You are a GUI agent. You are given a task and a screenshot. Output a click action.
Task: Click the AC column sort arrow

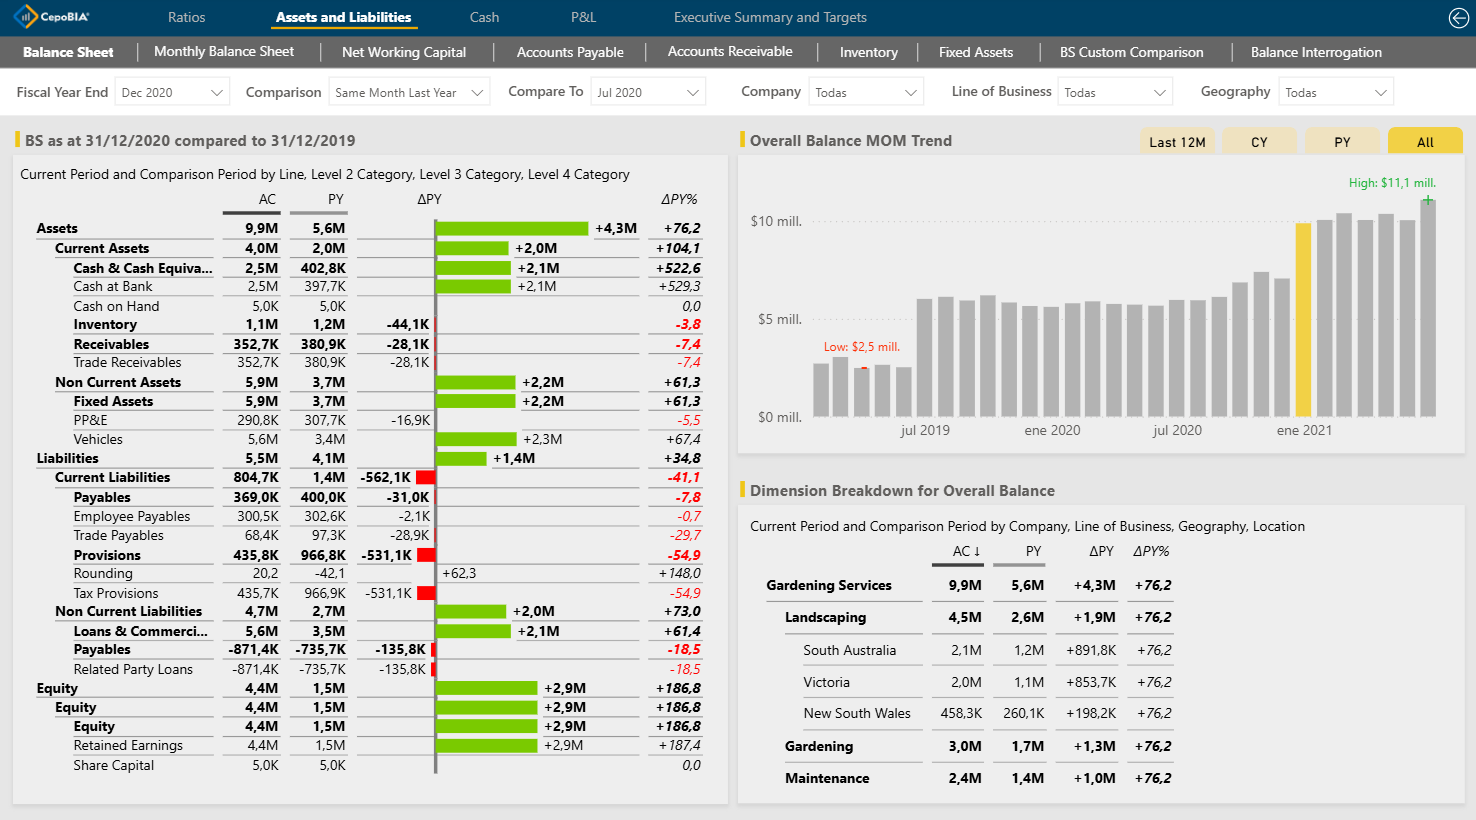(x=977, y=552)
